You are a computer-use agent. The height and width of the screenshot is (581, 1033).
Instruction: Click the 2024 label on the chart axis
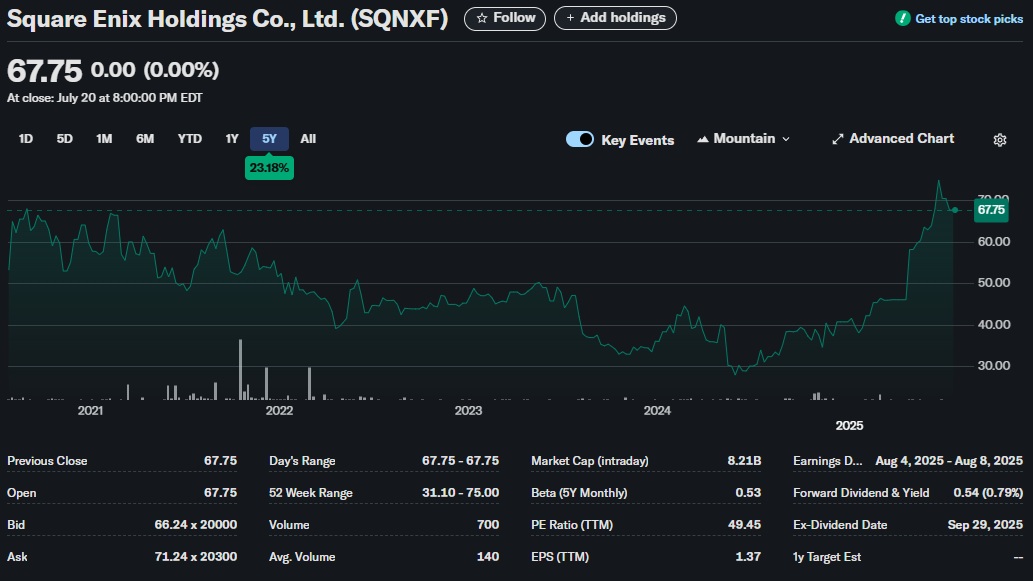(657, 411)
